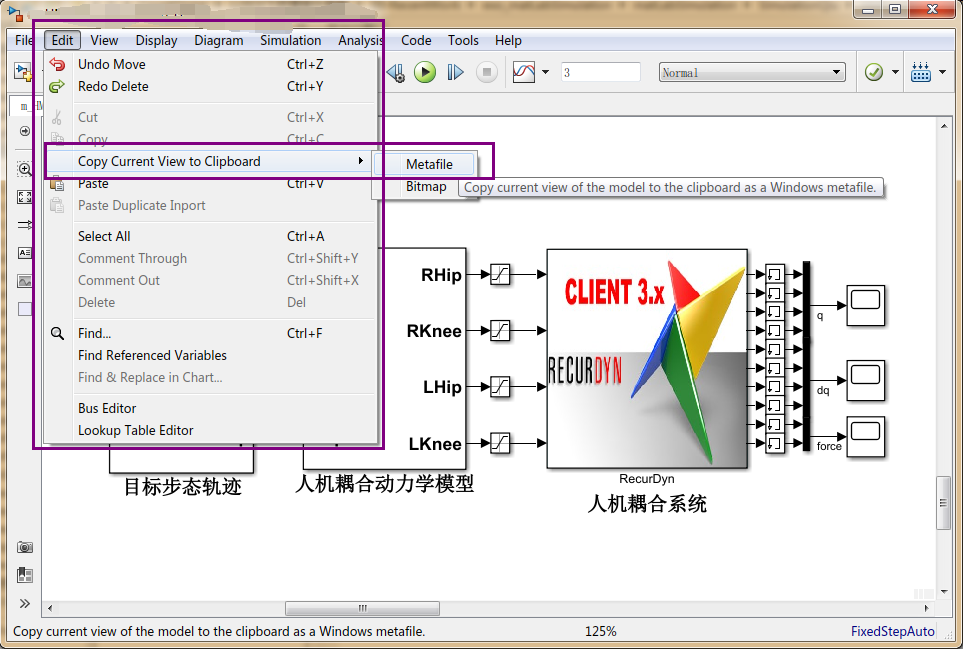
Task: Click the 125% zoom status text
Action: (600, 631)
